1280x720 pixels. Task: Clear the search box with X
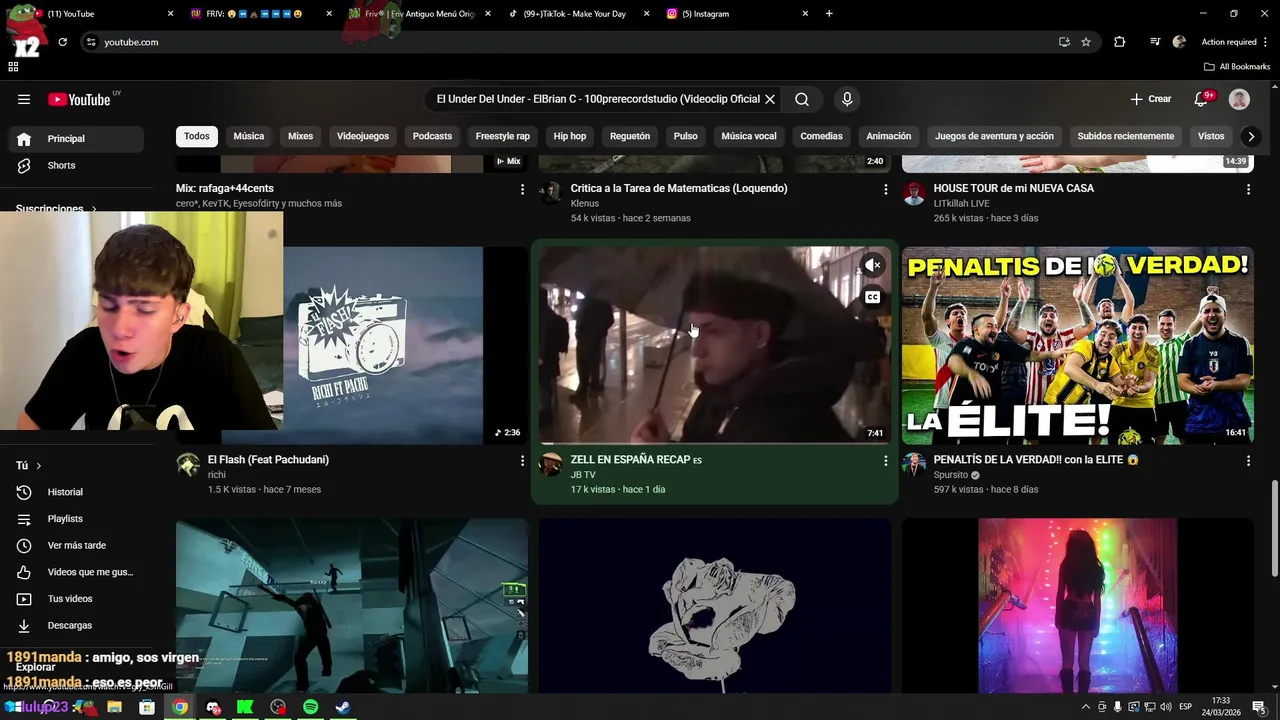coord(770,99)
